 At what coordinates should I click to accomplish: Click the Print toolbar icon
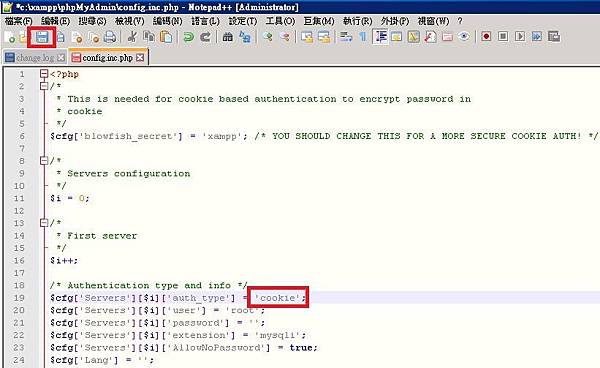(110, 37)
